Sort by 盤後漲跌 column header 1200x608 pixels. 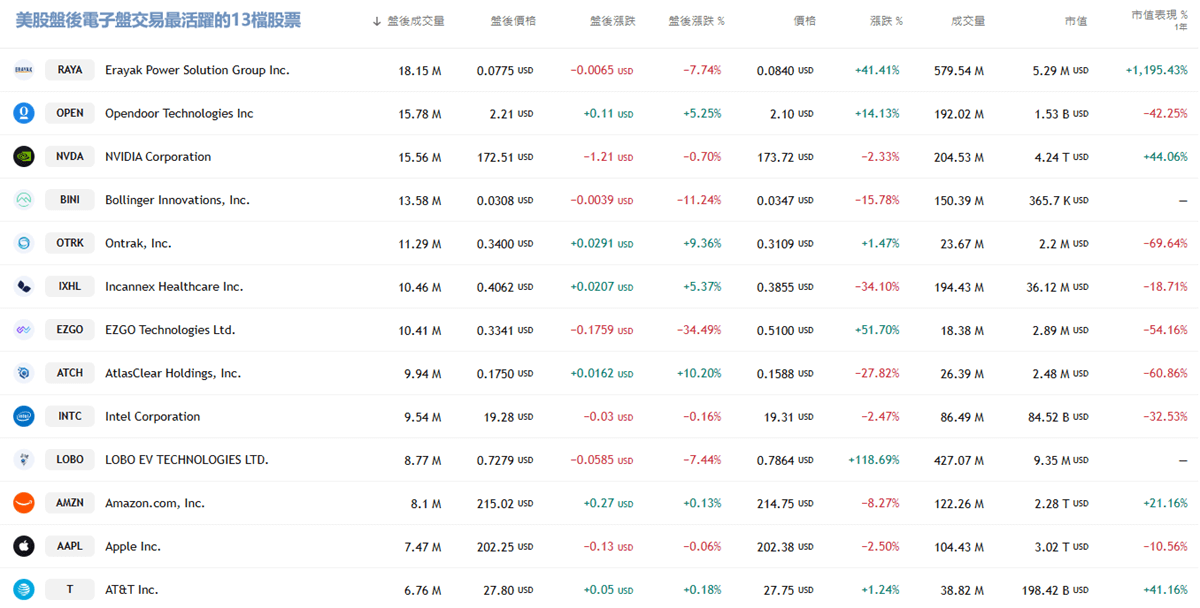613,21
